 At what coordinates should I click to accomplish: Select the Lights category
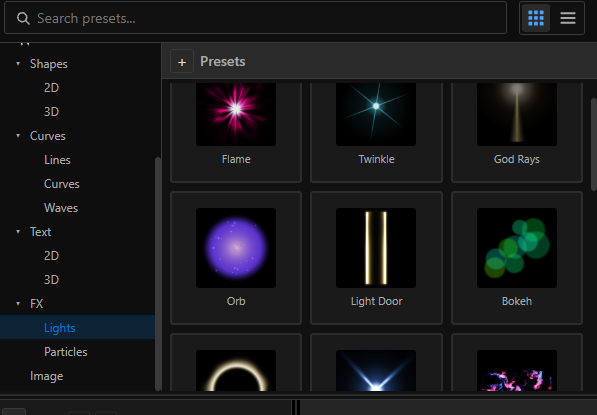(x=78, y=327)
